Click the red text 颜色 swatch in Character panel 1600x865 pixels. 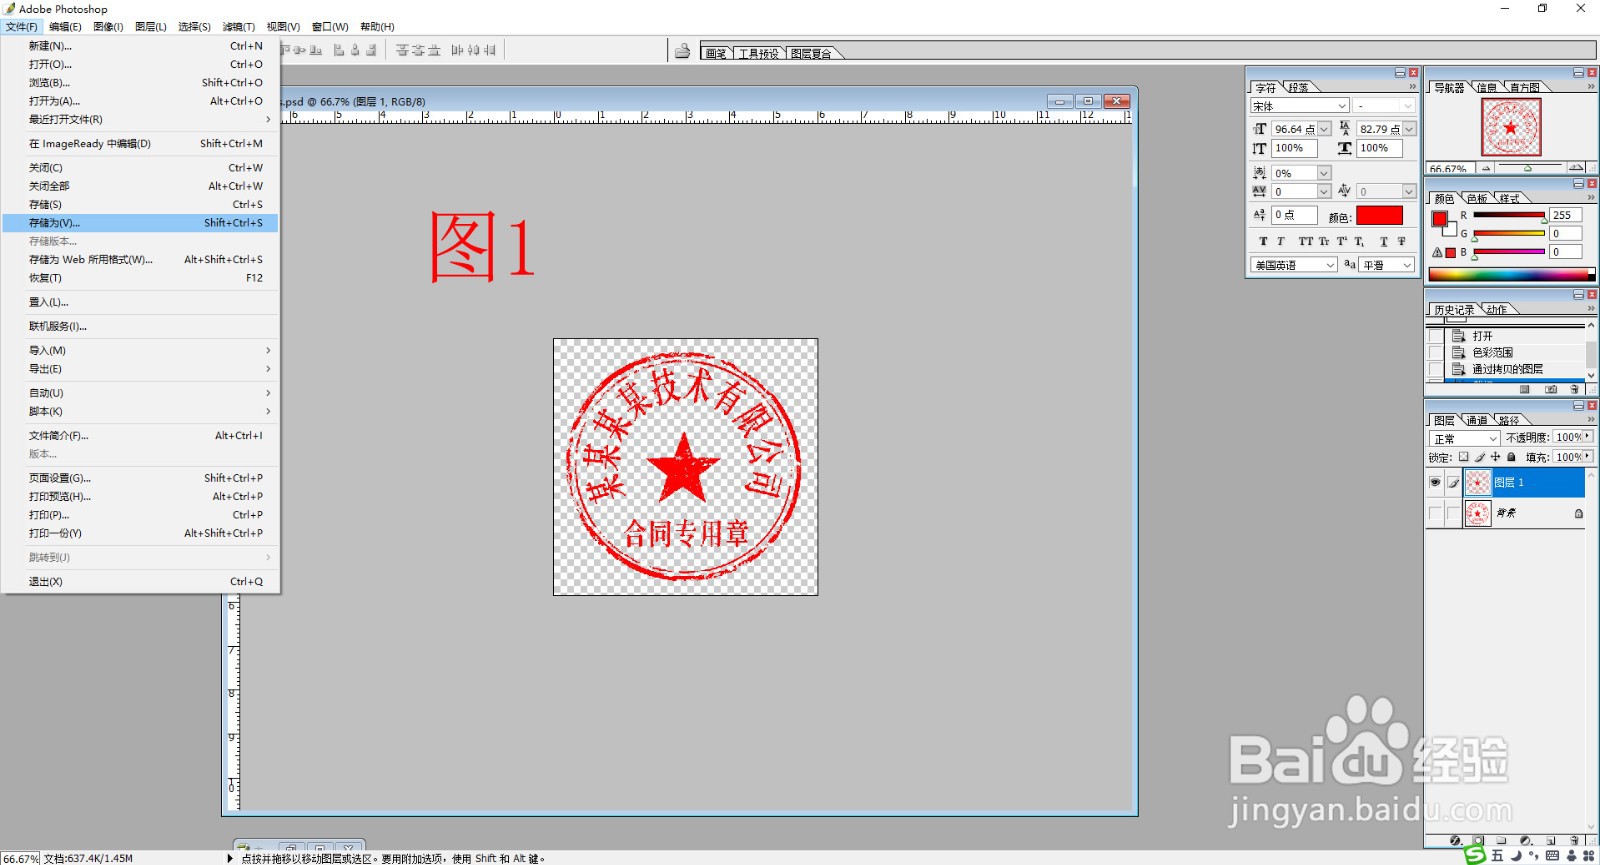point(1379,216)
